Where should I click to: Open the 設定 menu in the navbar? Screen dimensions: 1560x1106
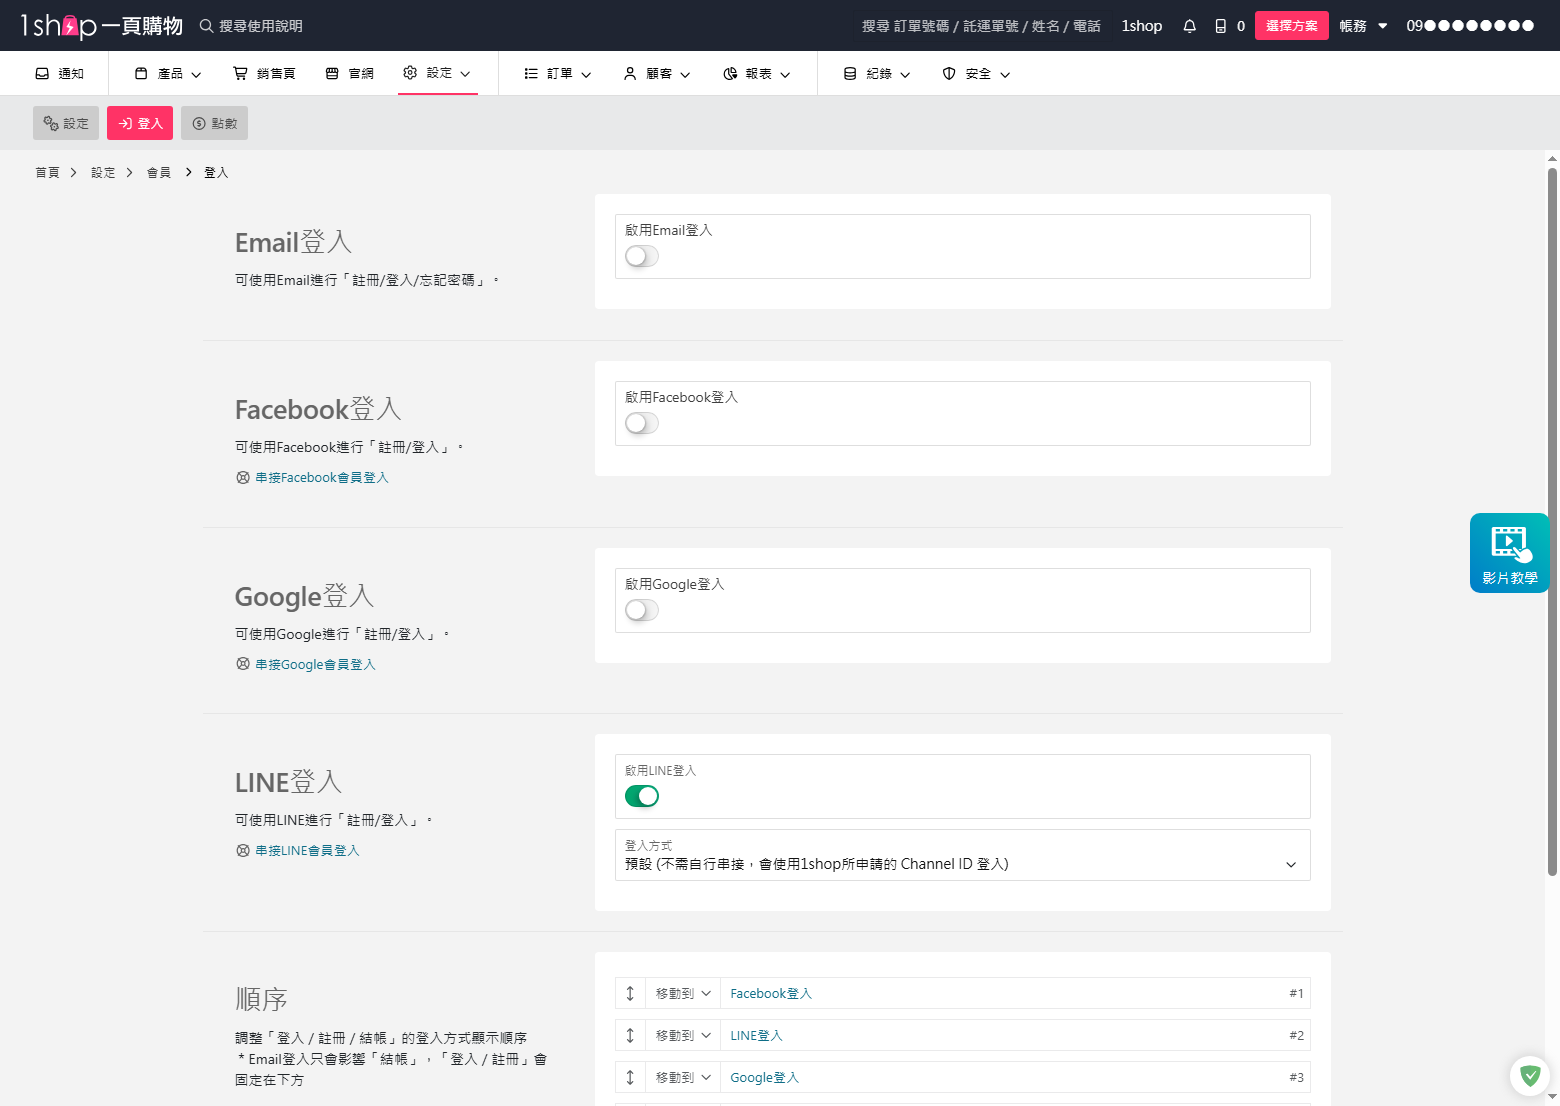click(x=437, y=72)
